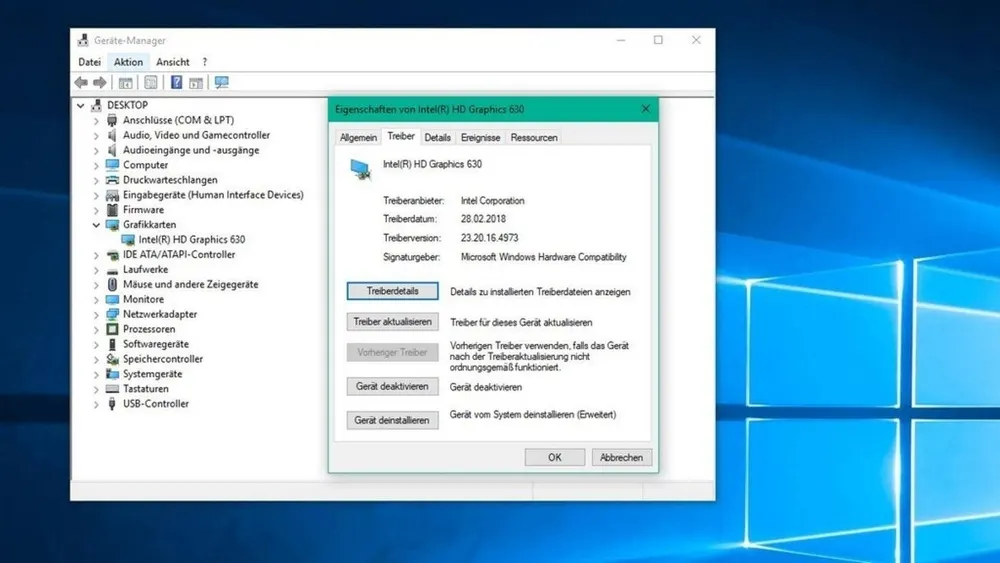This screenshot has height=563, width=1000.
Task: Select Intel(R) HD Graphics 630 in tree
Action: [x=191, y=240]
